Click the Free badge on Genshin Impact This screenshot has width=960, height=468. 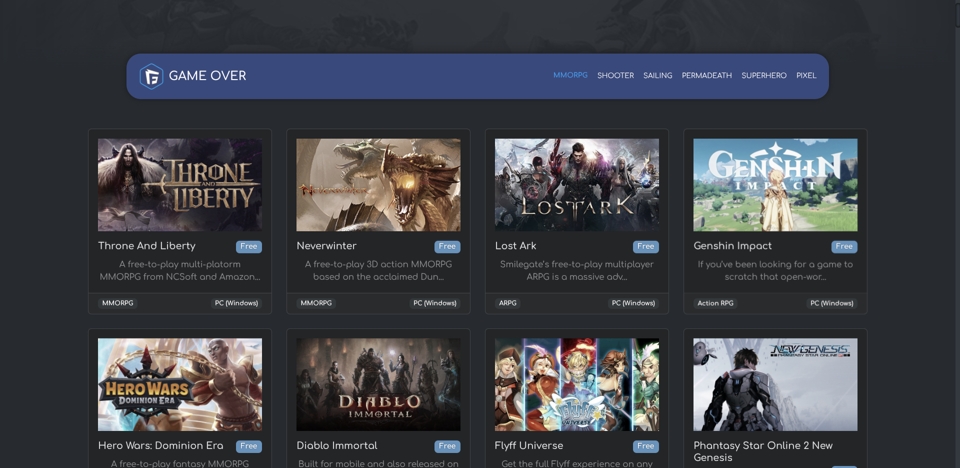click(844, 246)
